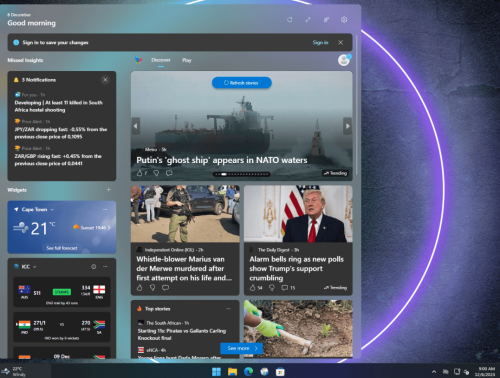Image resolution: width=500 pixels, height=378 pixels.
Task: Click the 21°C temperature reading
Action: coord(43,228)
